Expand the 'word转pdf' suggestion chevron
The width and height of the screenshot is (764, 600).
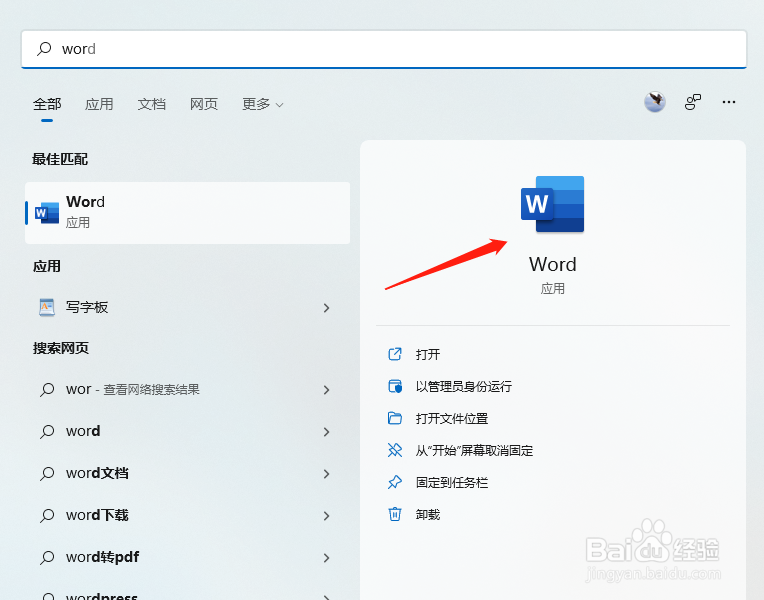point(326,557)
